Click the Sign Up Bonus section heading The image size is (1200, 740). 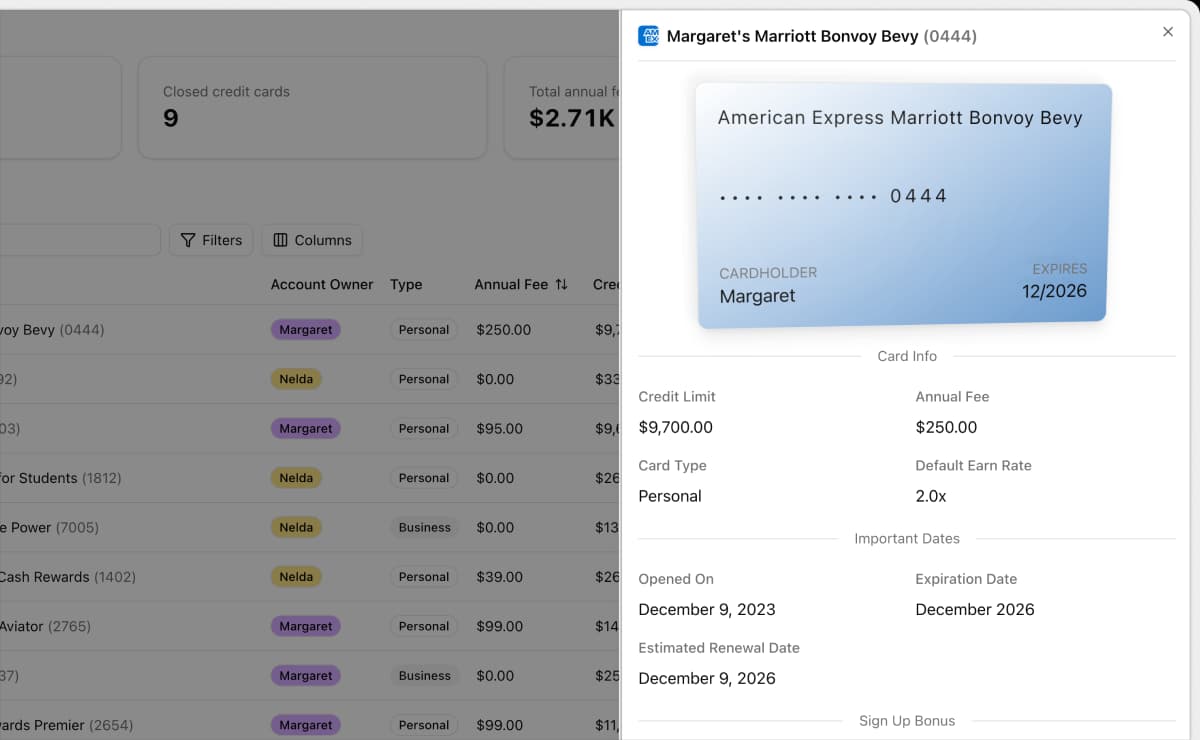(907, 721)
